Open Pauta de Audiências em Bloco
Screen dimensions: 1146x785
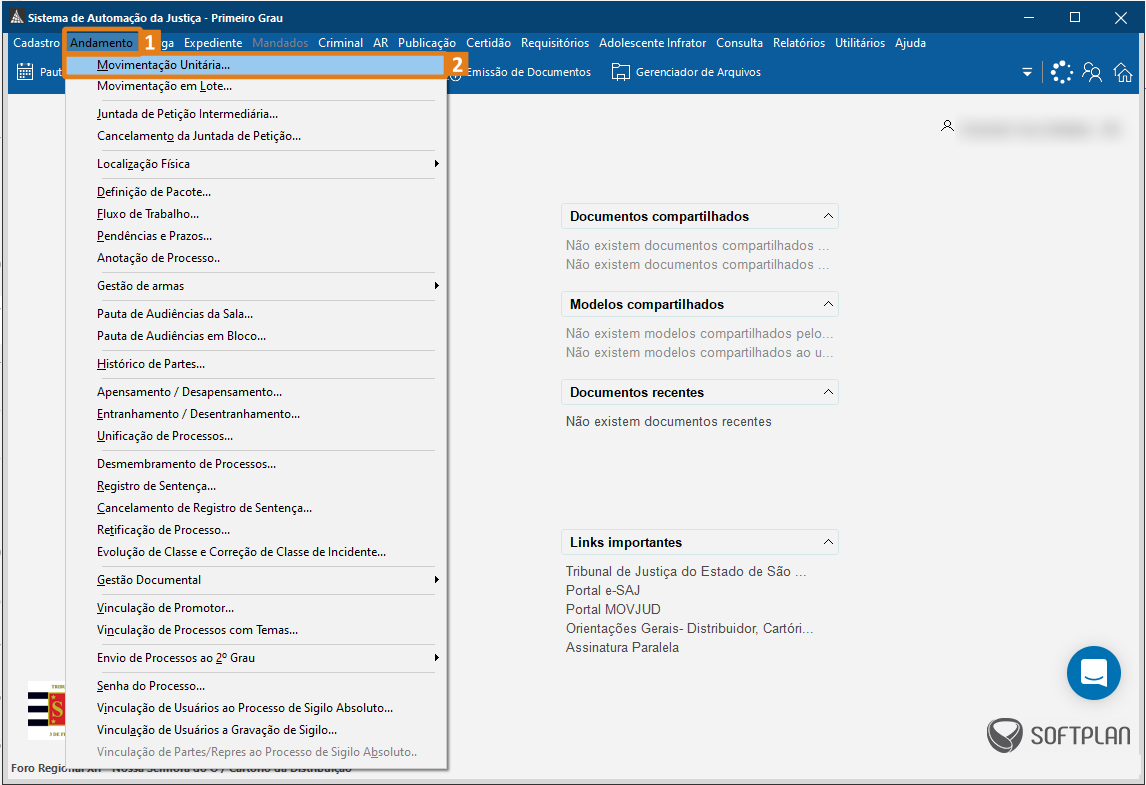pyautogui.click(x=257, y=336)
